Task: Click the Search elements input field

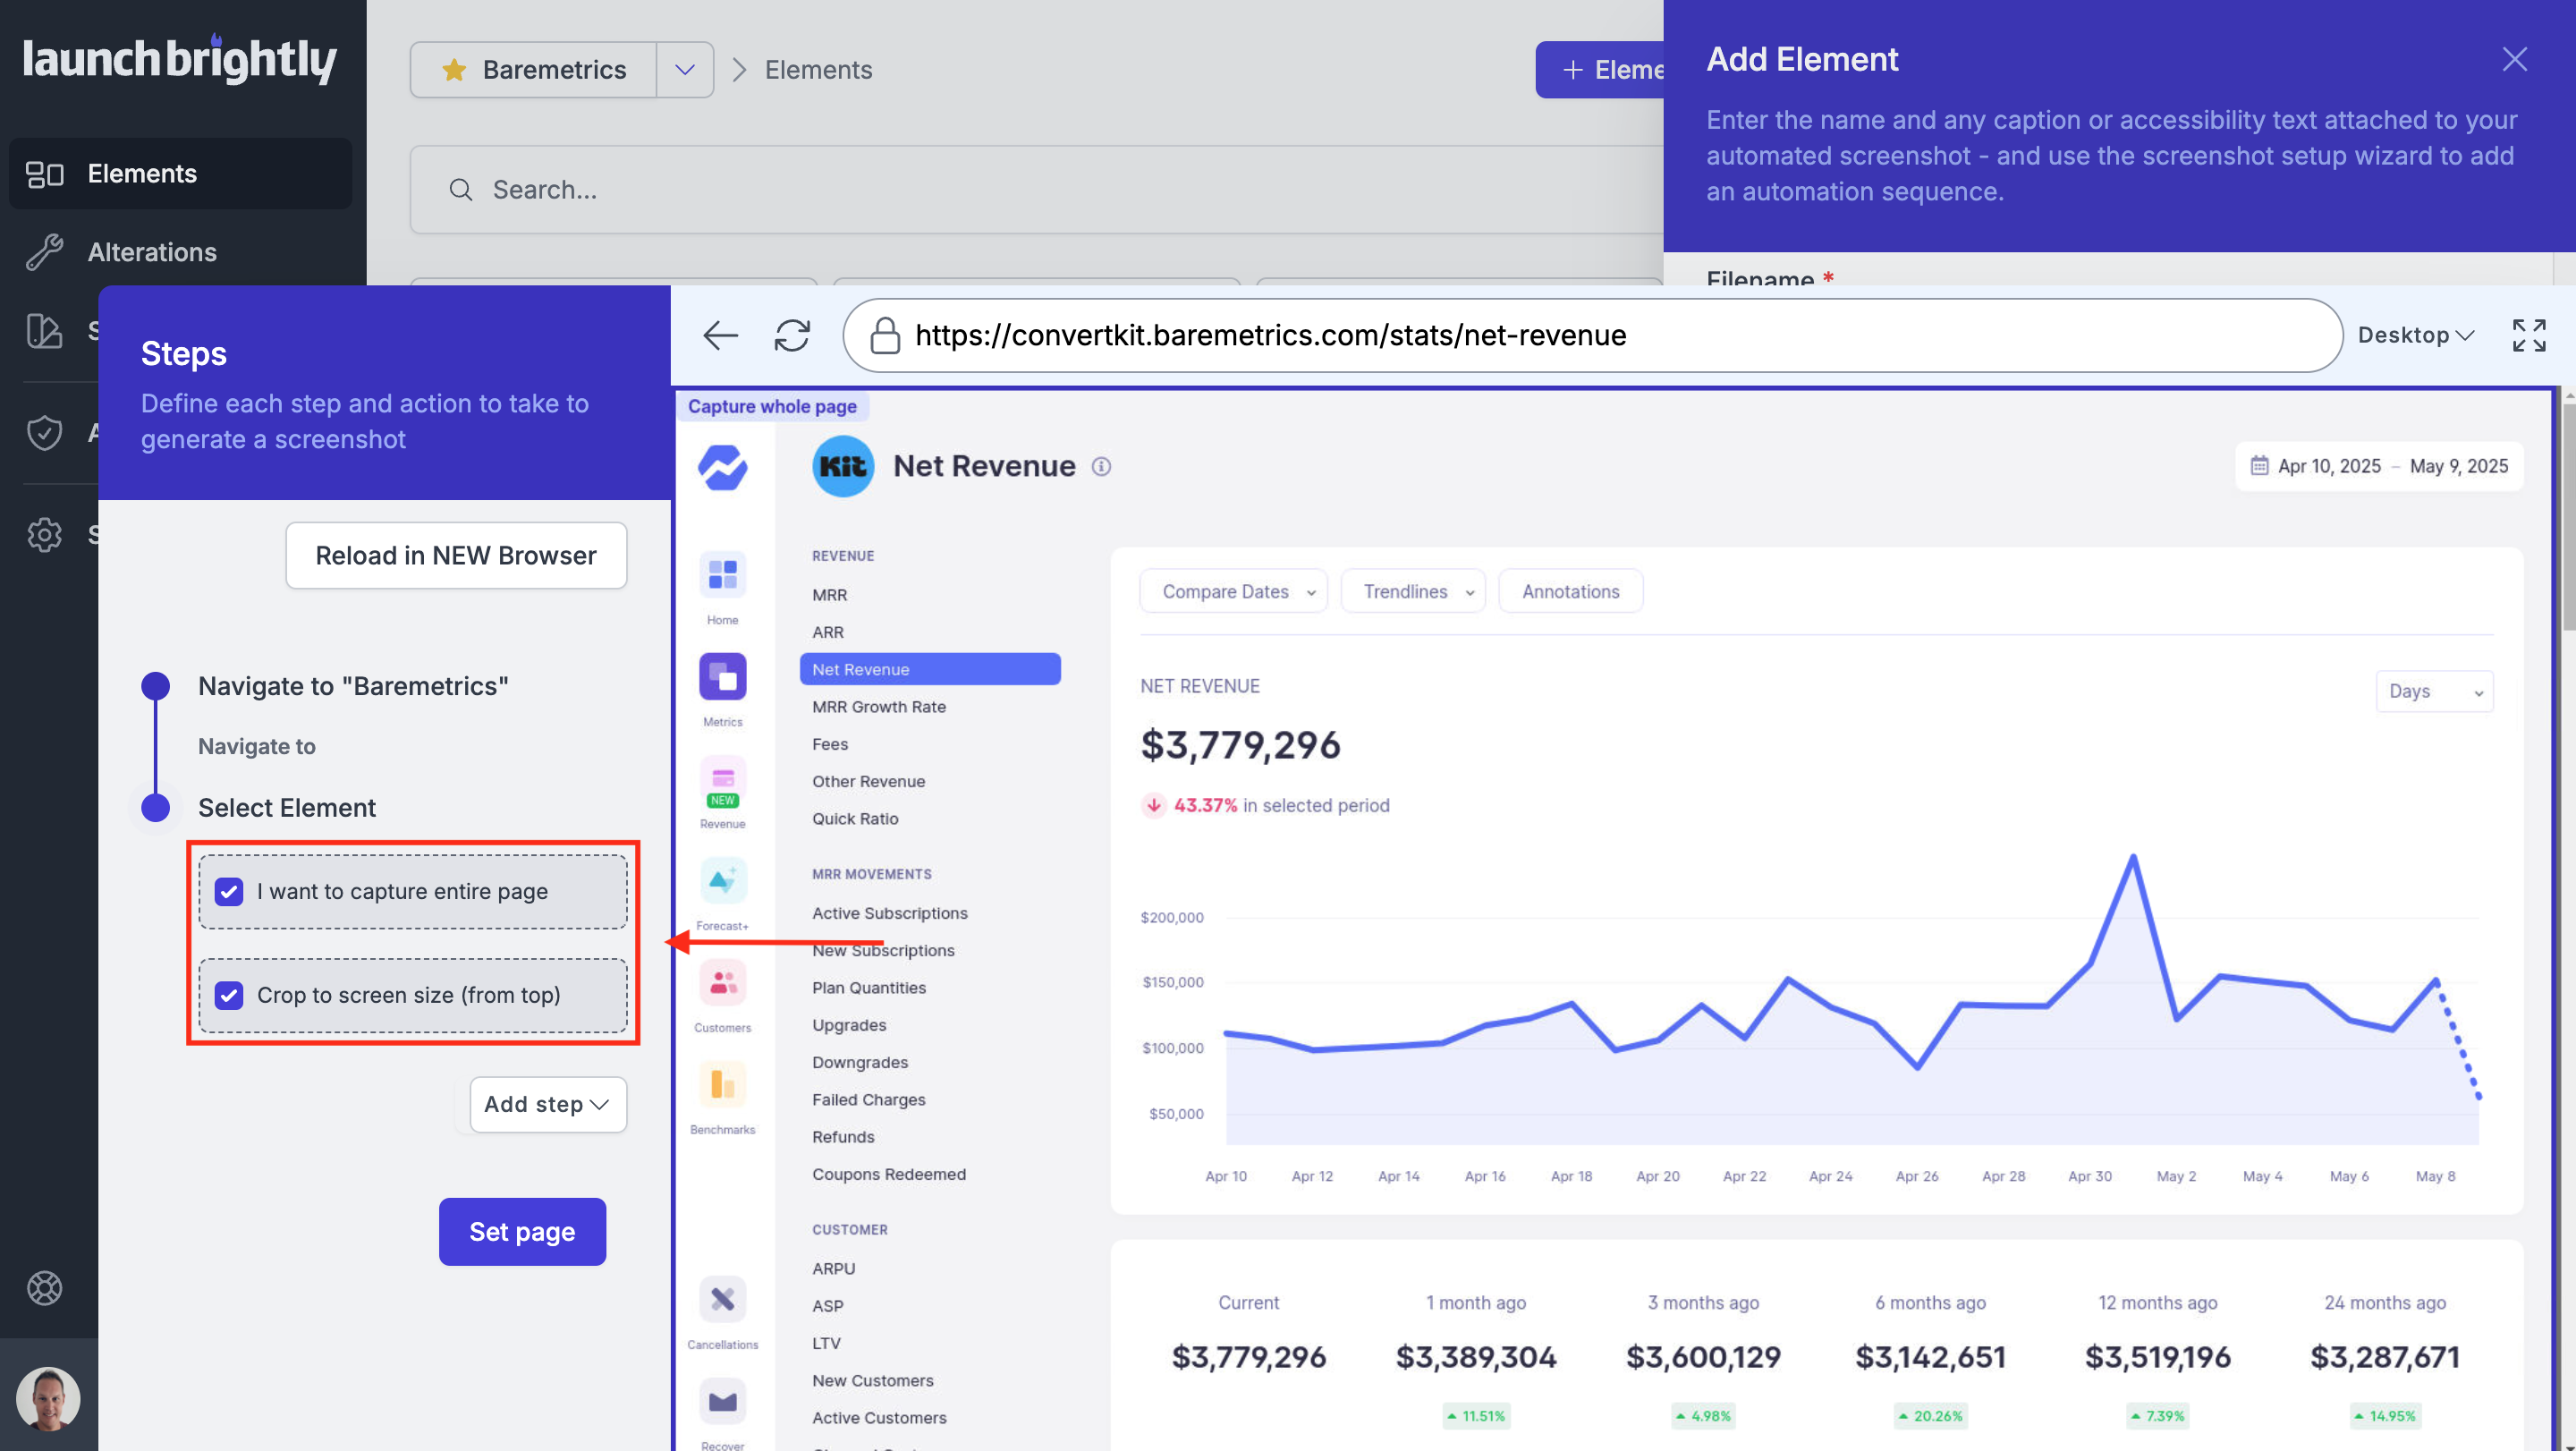Action: tap(1036, 190)
